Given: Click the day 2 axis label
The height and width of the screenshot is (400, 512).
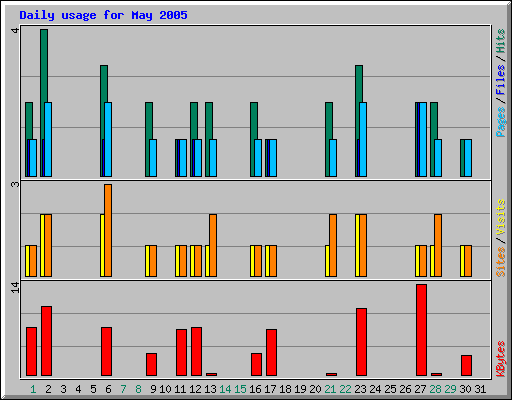Looking at the screenshot, I should [x=48, y=389].
